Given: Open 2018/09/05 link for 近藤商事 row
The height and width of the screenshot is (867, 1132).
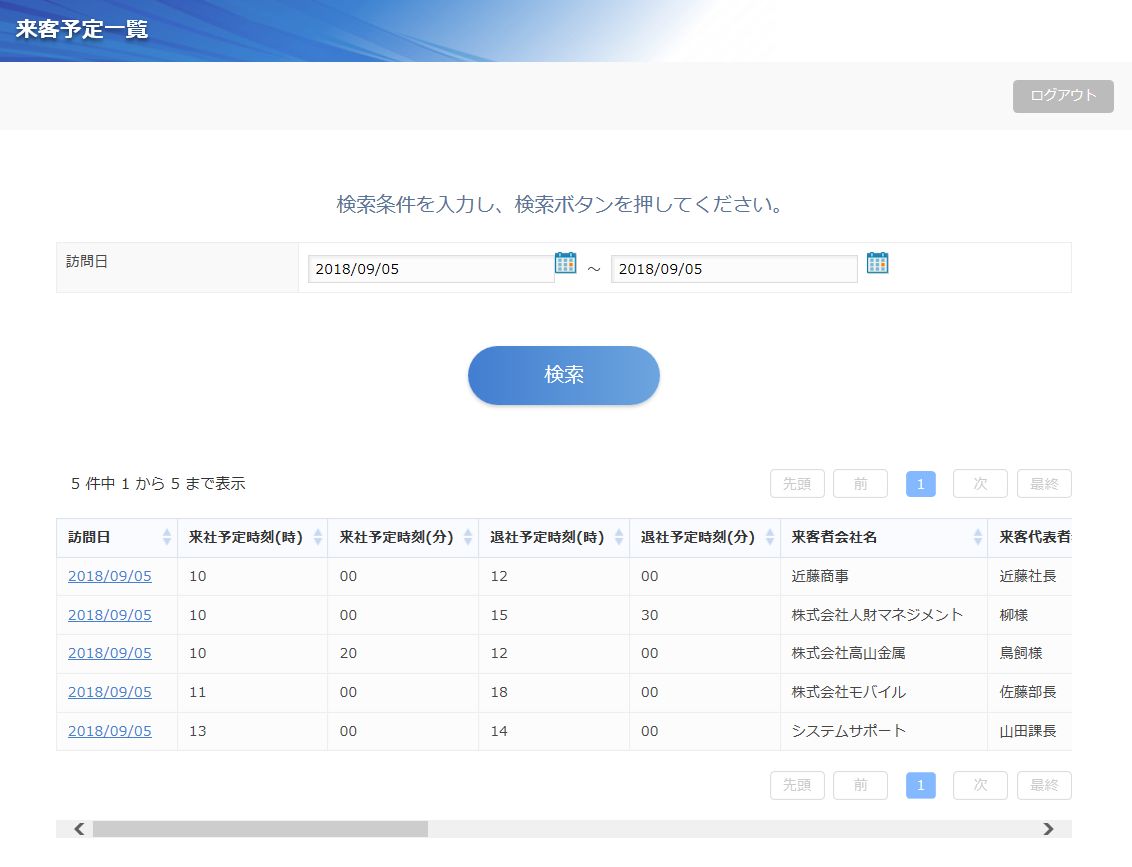Looking at the screenshot, I should (110, 576).
